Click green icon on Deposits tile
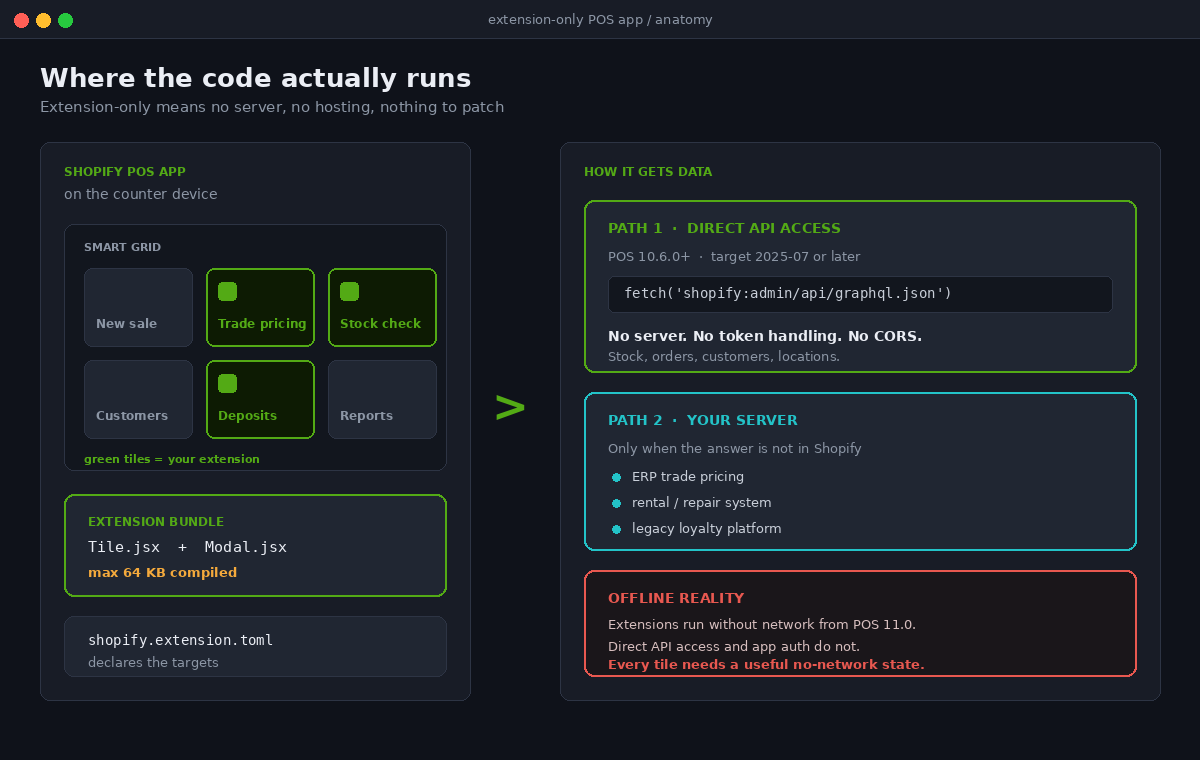1200x760 pixels. [x=227, y=383]
